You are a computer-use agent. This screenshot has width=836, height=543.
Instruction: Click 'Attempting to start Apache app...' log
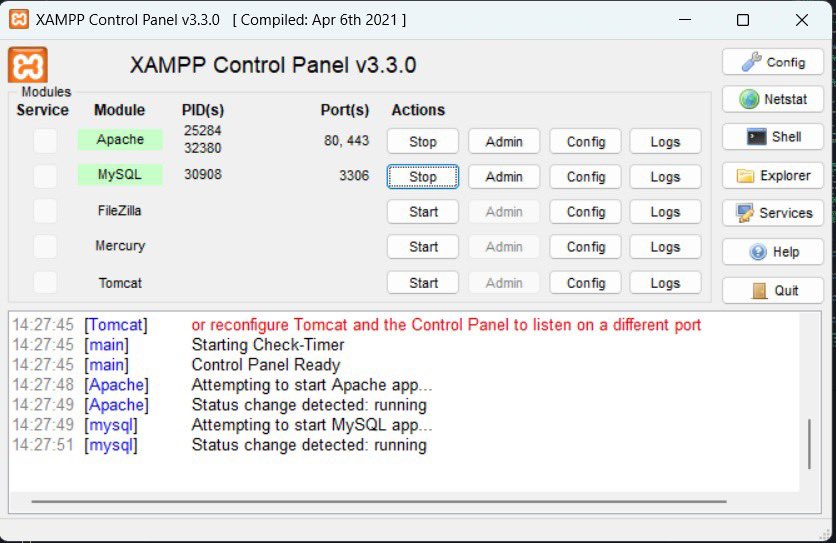(x=312, y=385)
